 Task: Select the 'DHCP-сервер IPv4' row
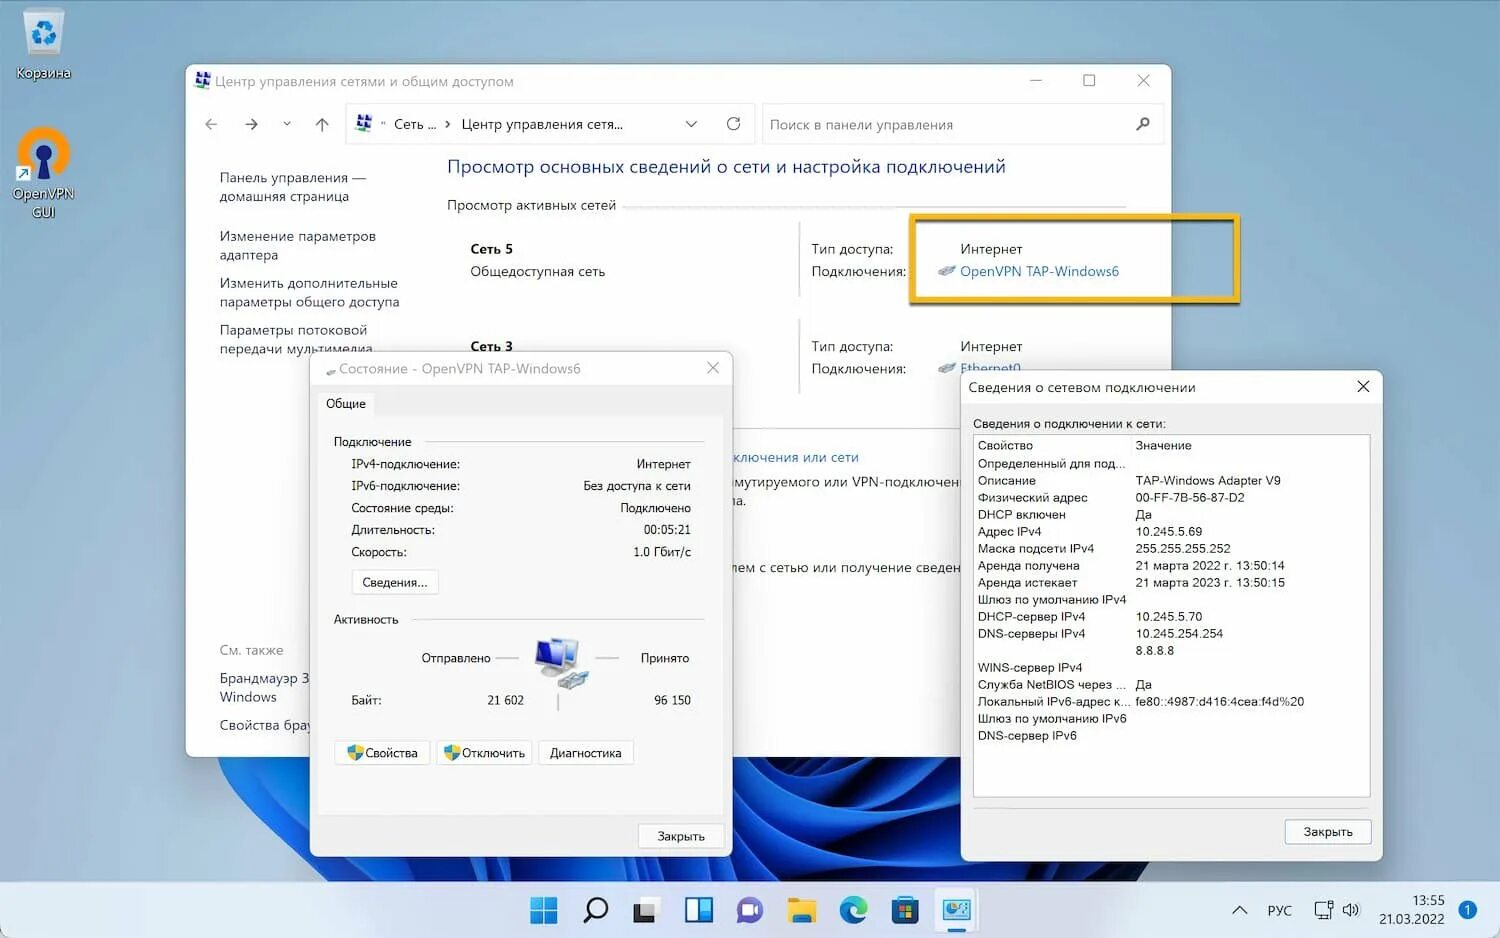pyautogui.click(x=1171, y=616)
